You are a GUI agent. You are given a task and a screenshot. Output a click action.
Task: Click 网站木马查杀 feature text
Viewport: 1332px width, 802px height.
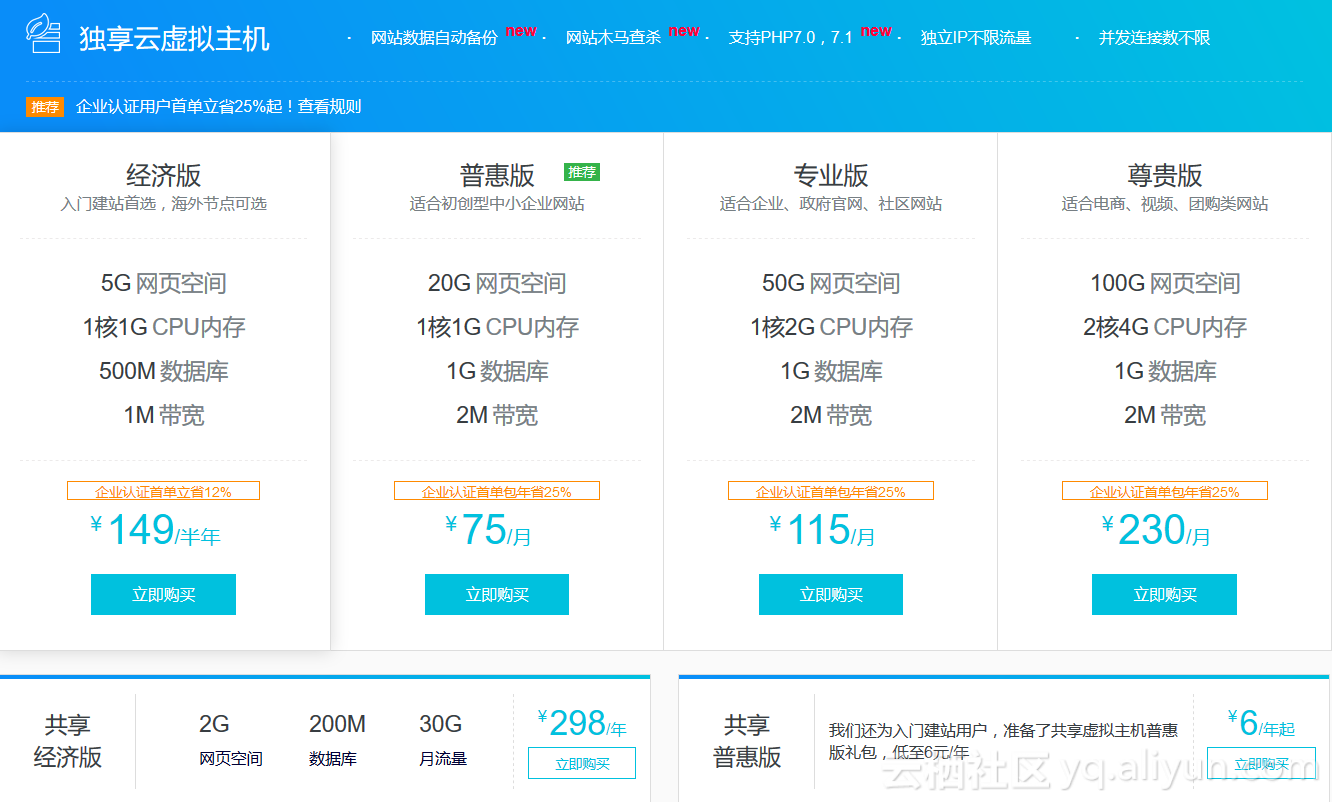point(613,38)
